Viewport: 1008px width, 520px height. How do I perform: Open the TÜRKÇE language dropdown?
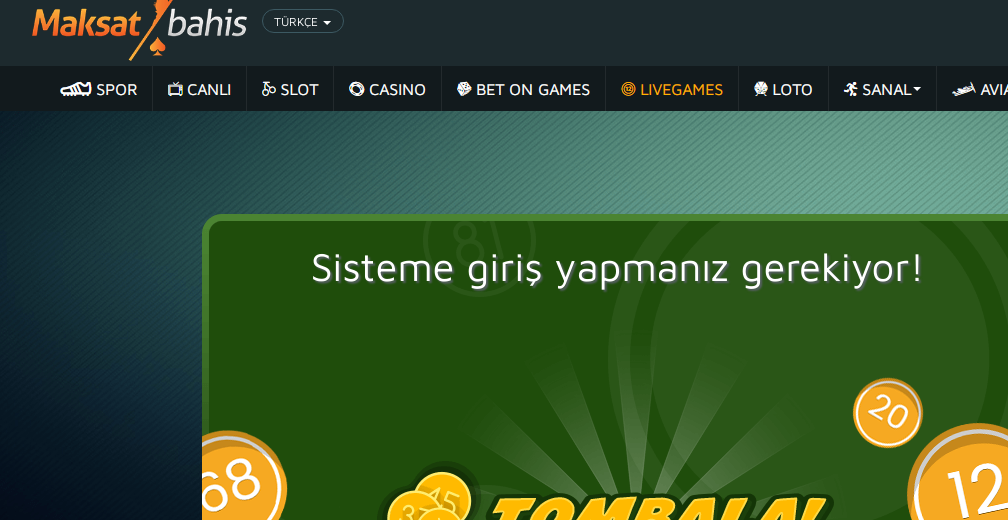[303, 21]
